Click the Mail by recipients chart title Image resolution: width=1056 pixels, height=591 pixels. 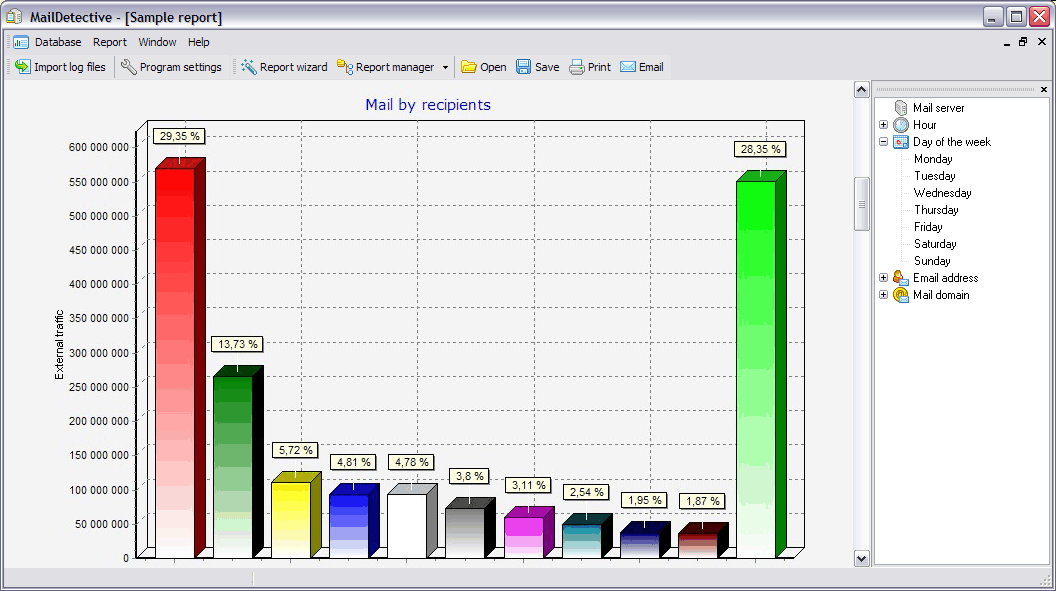428,105
